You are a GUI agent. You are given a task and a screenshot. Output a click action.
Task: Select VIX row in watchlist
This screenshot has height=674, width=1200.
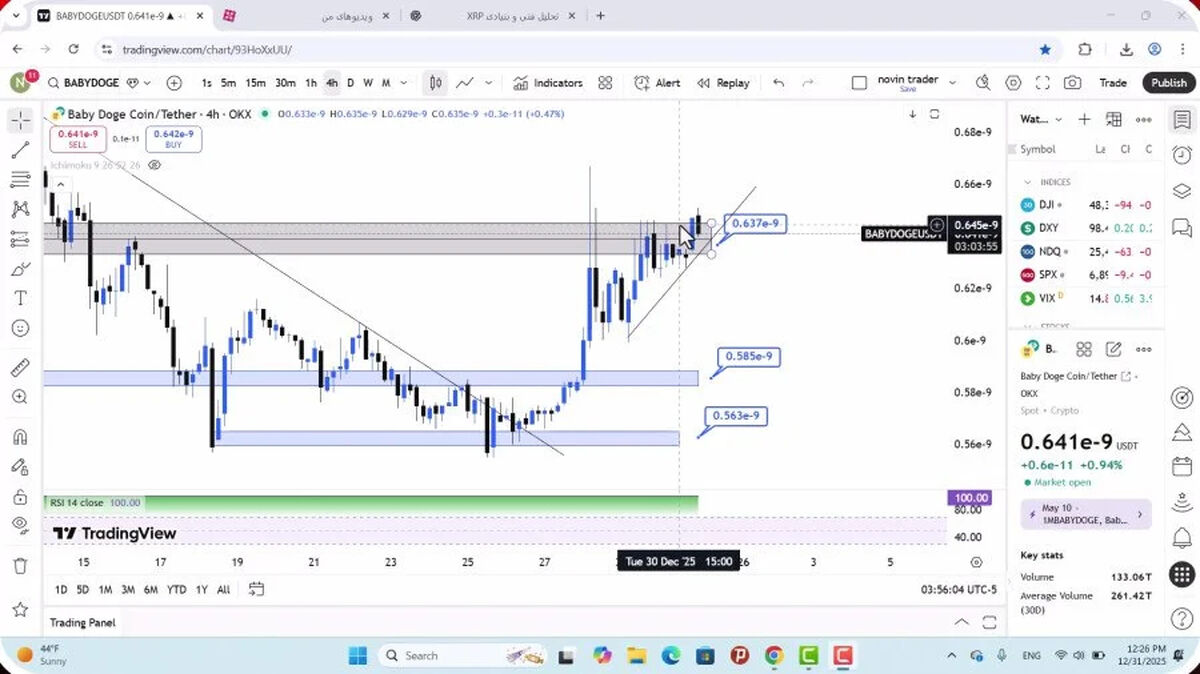click(x=1087, y=298)
